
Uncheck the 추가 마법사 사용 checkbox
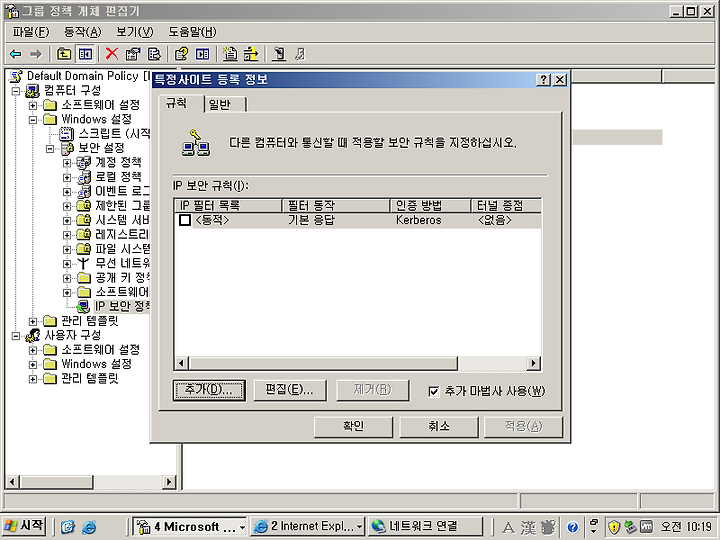coord(433,391)
